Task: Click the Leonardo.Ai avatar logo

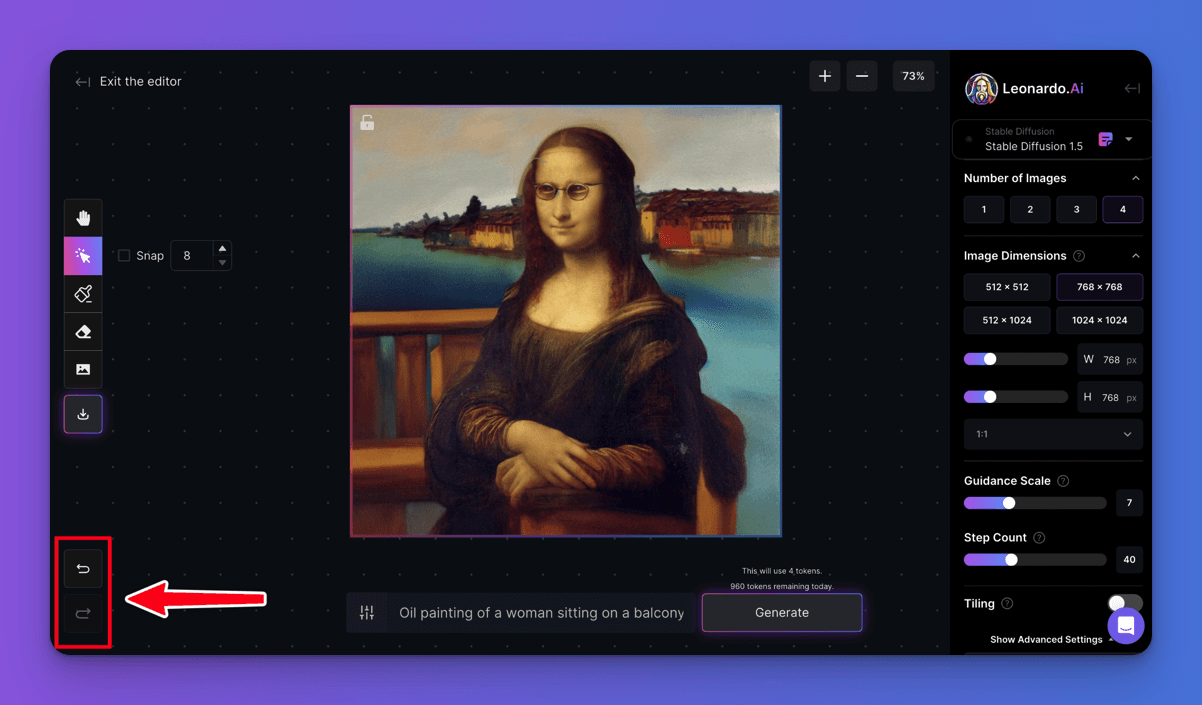Action: tap(981, 89)
